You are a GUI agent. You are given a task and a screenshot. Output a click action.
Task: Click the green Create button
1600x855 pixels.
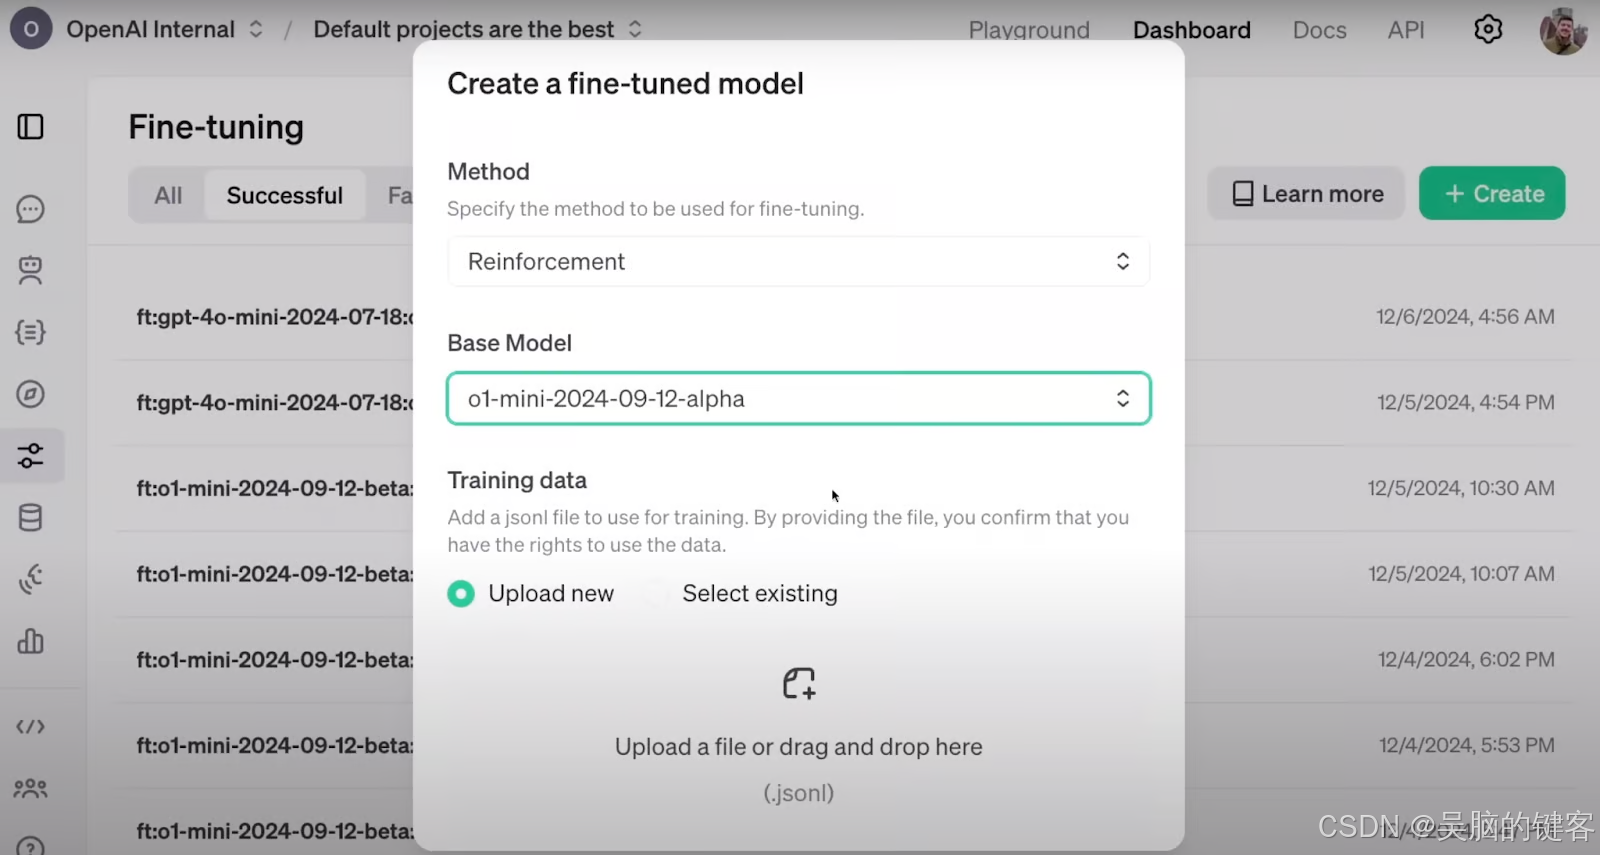[1492, 193]
